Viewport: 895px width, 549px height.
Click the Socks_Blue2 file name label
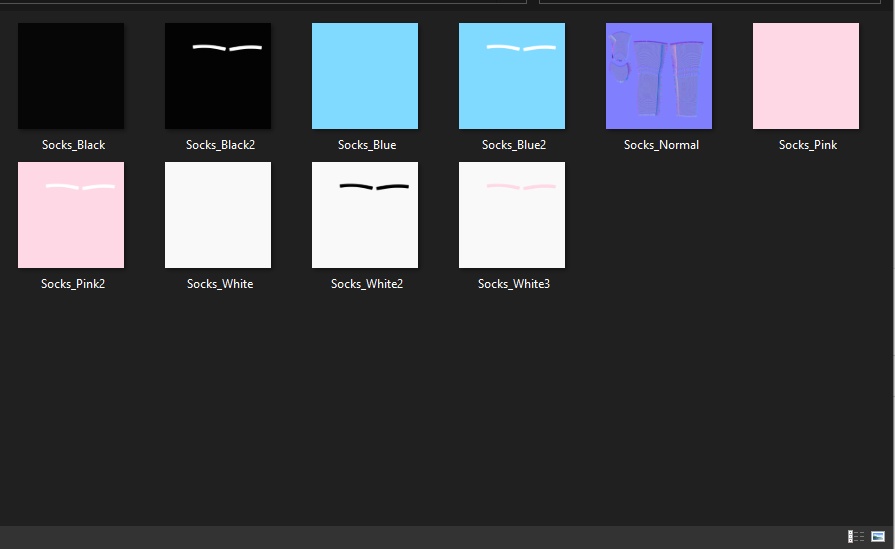pyautogui.click(x=514, y=145)
